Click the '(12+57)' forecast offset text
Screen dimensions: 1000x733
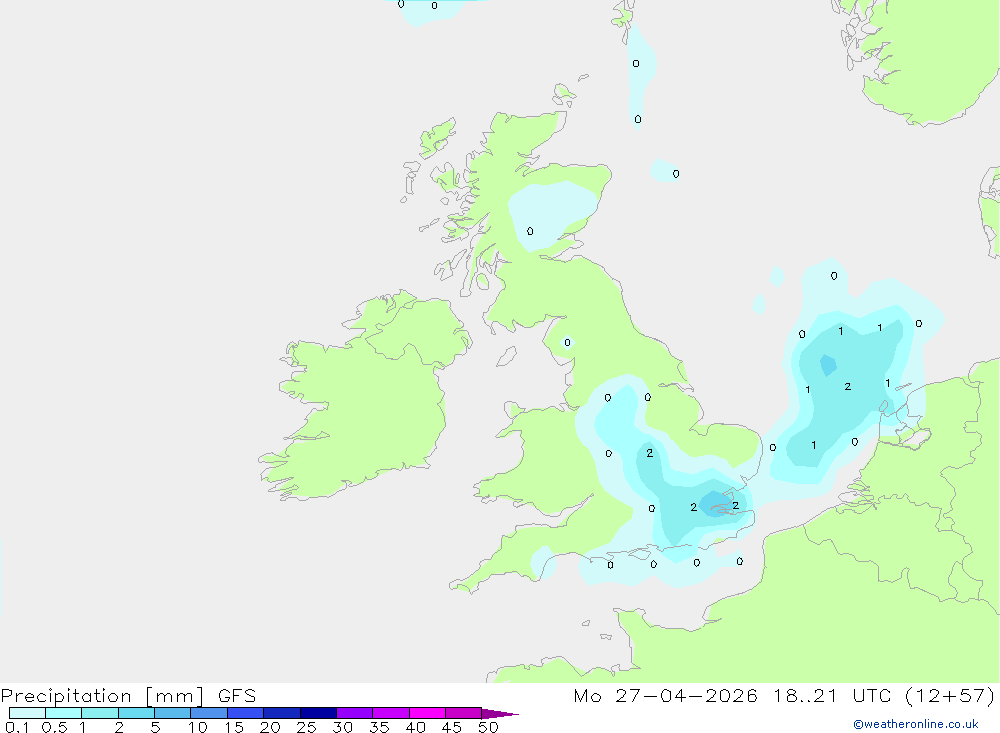tap(950, 696)
